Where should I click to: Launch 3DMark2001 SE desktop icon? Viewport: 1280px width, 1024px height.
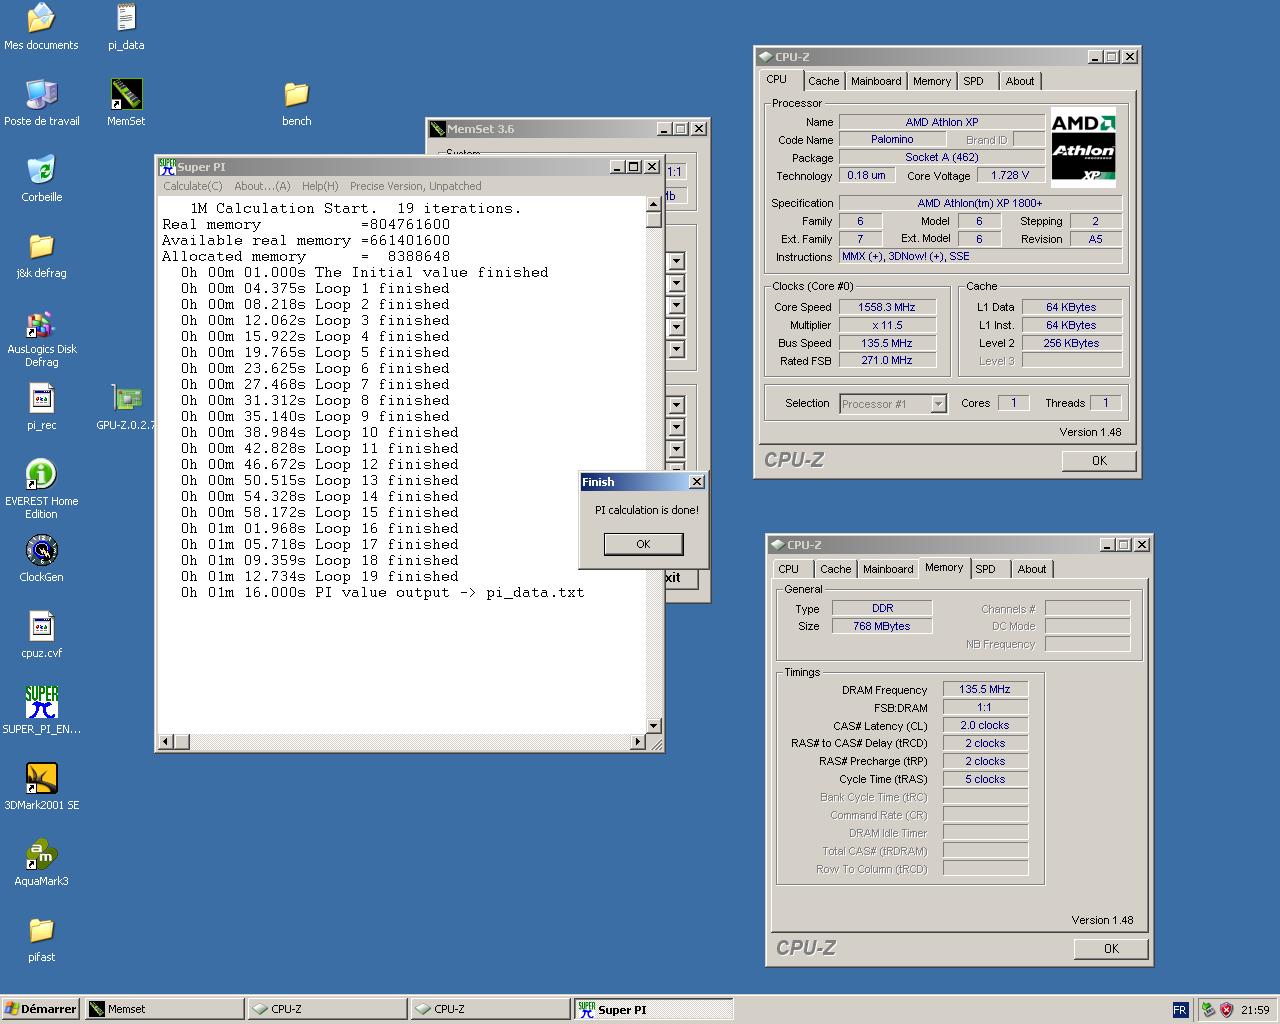tap(41, 778)
